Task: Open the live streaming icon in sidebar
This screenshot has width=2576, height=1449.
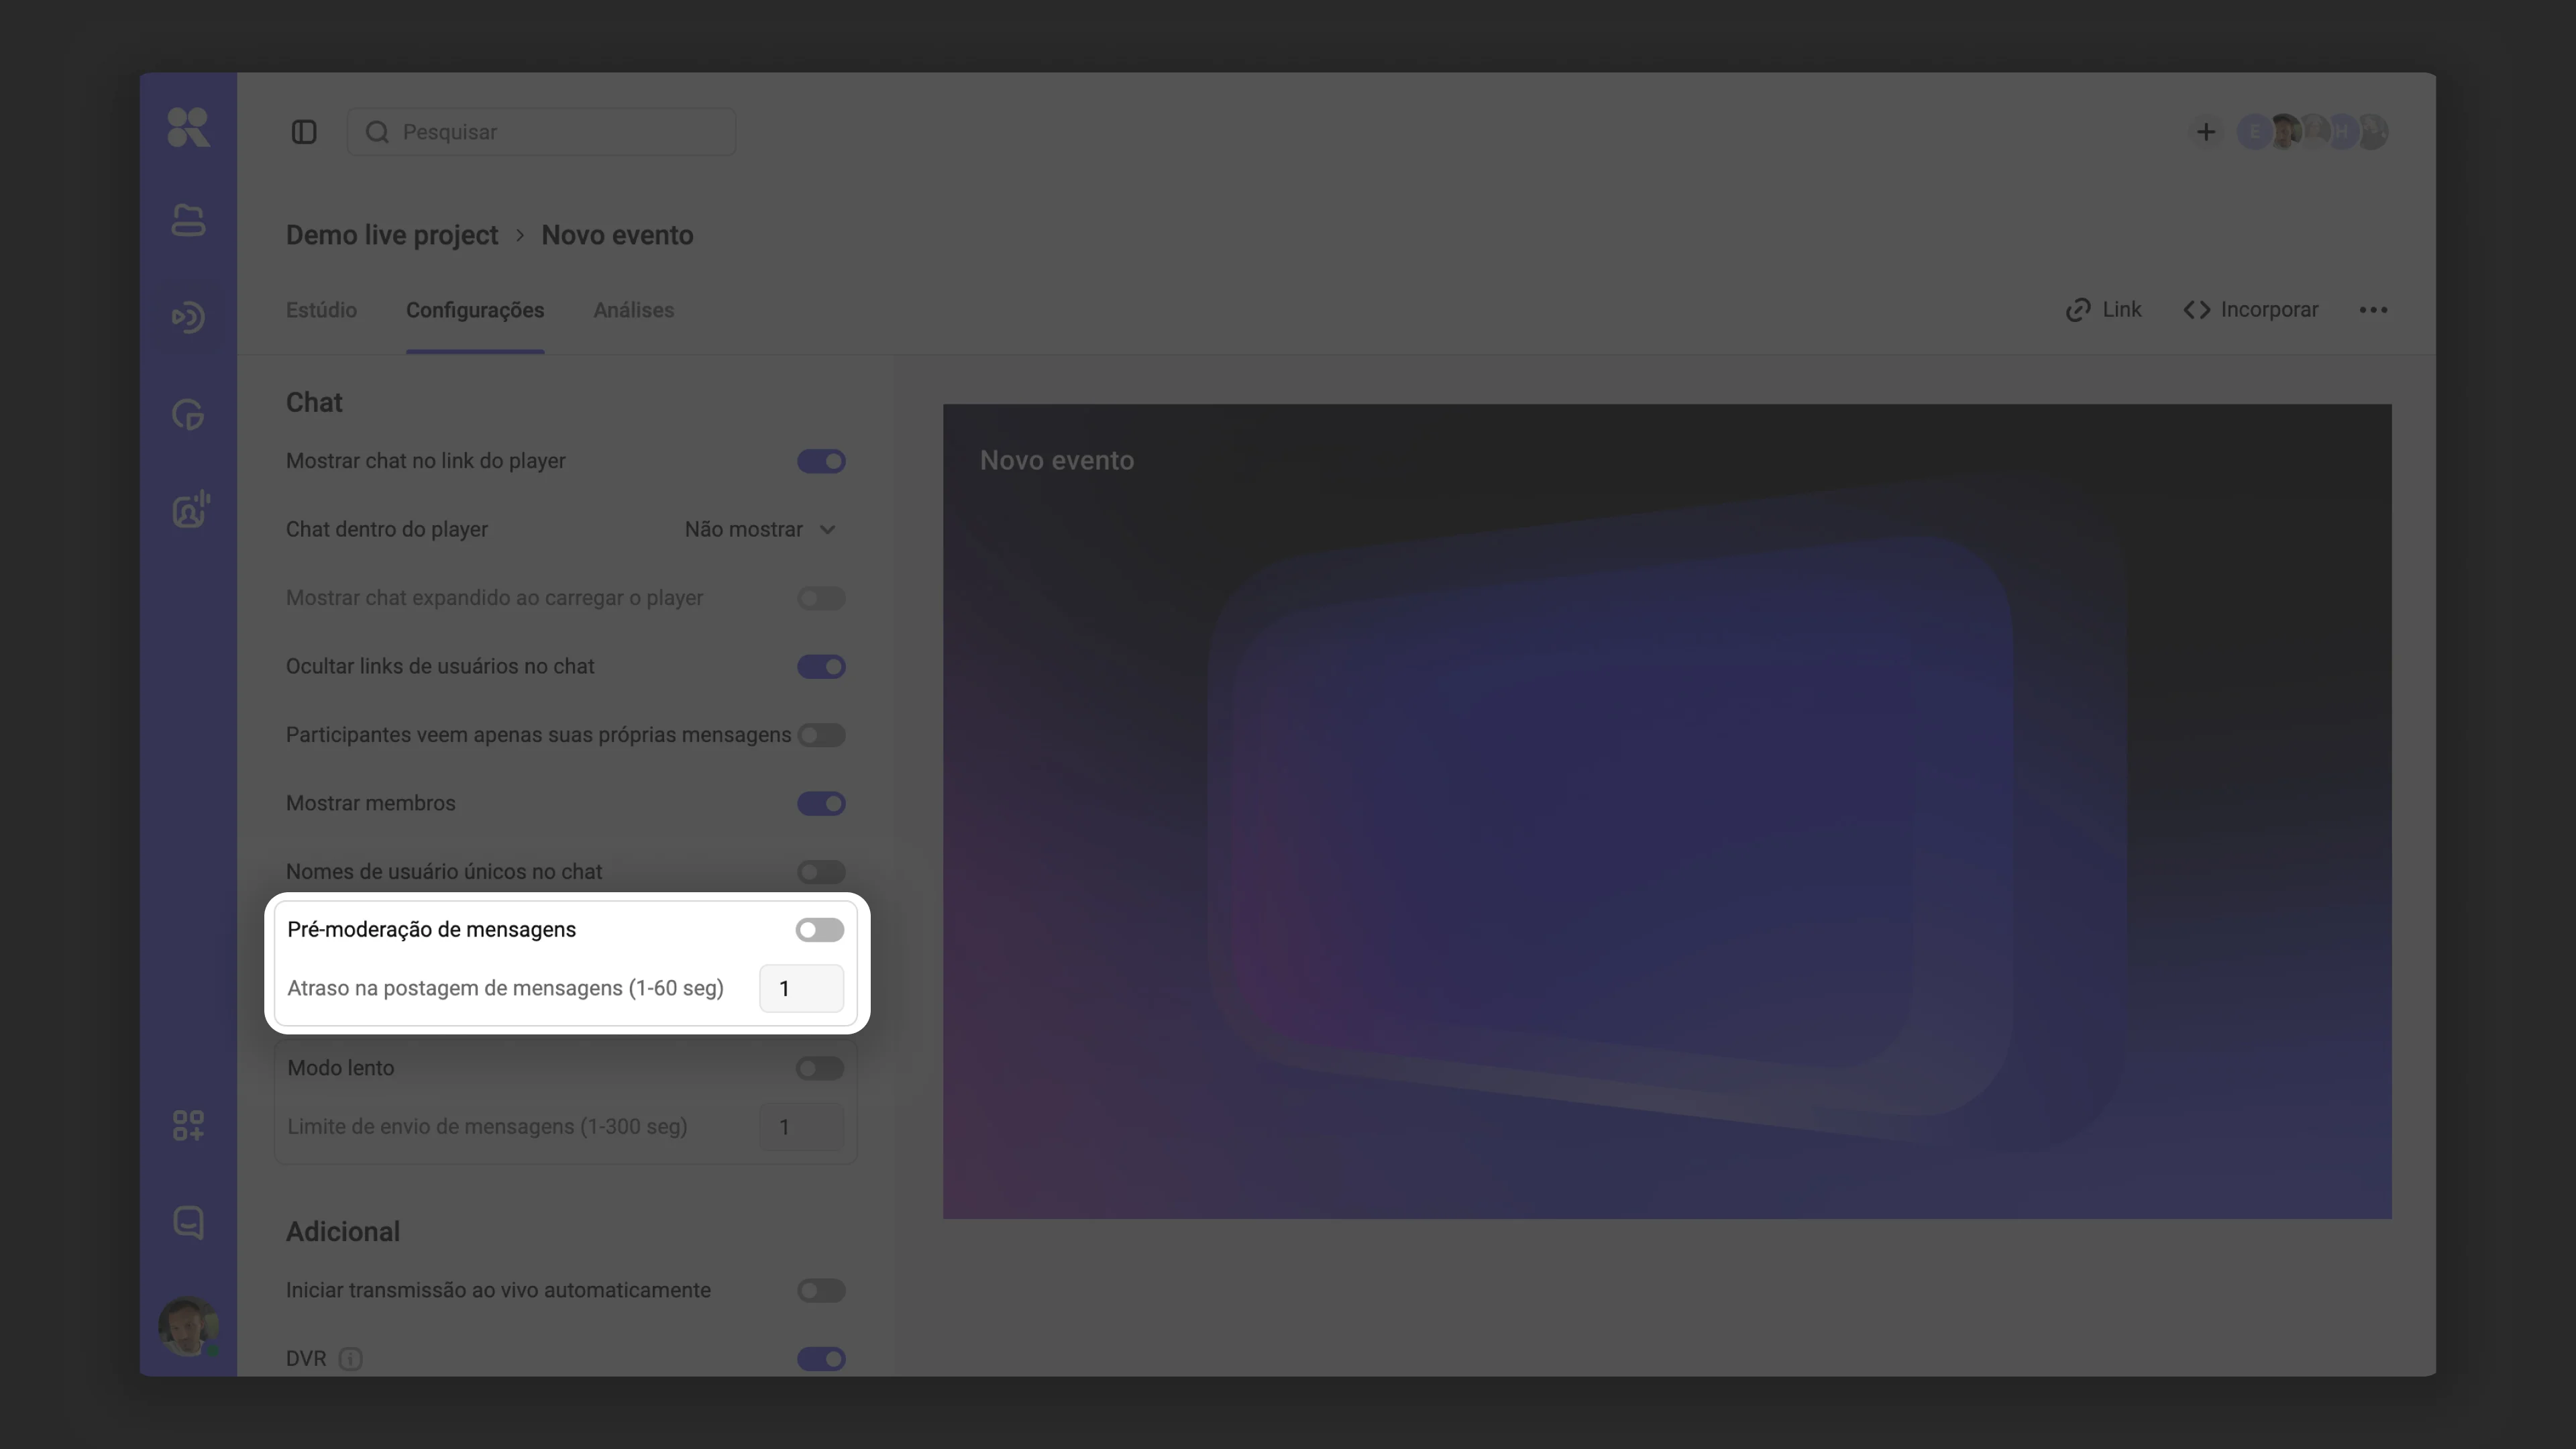Action: [188, 317]
